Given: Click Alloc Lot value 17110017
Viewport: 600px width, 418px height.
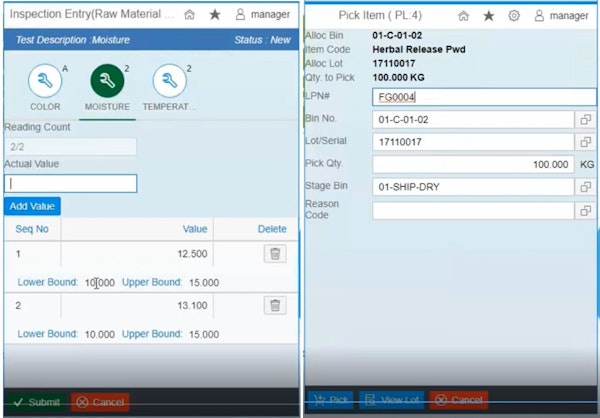Looking at the screenshot, I should tap(394, 64).
